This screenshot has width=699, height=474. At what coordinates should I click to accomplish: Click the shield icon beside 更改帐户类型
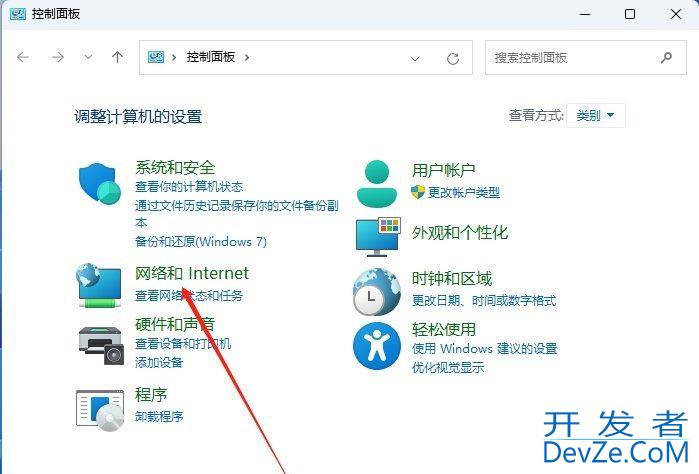(x=418, y=192)
